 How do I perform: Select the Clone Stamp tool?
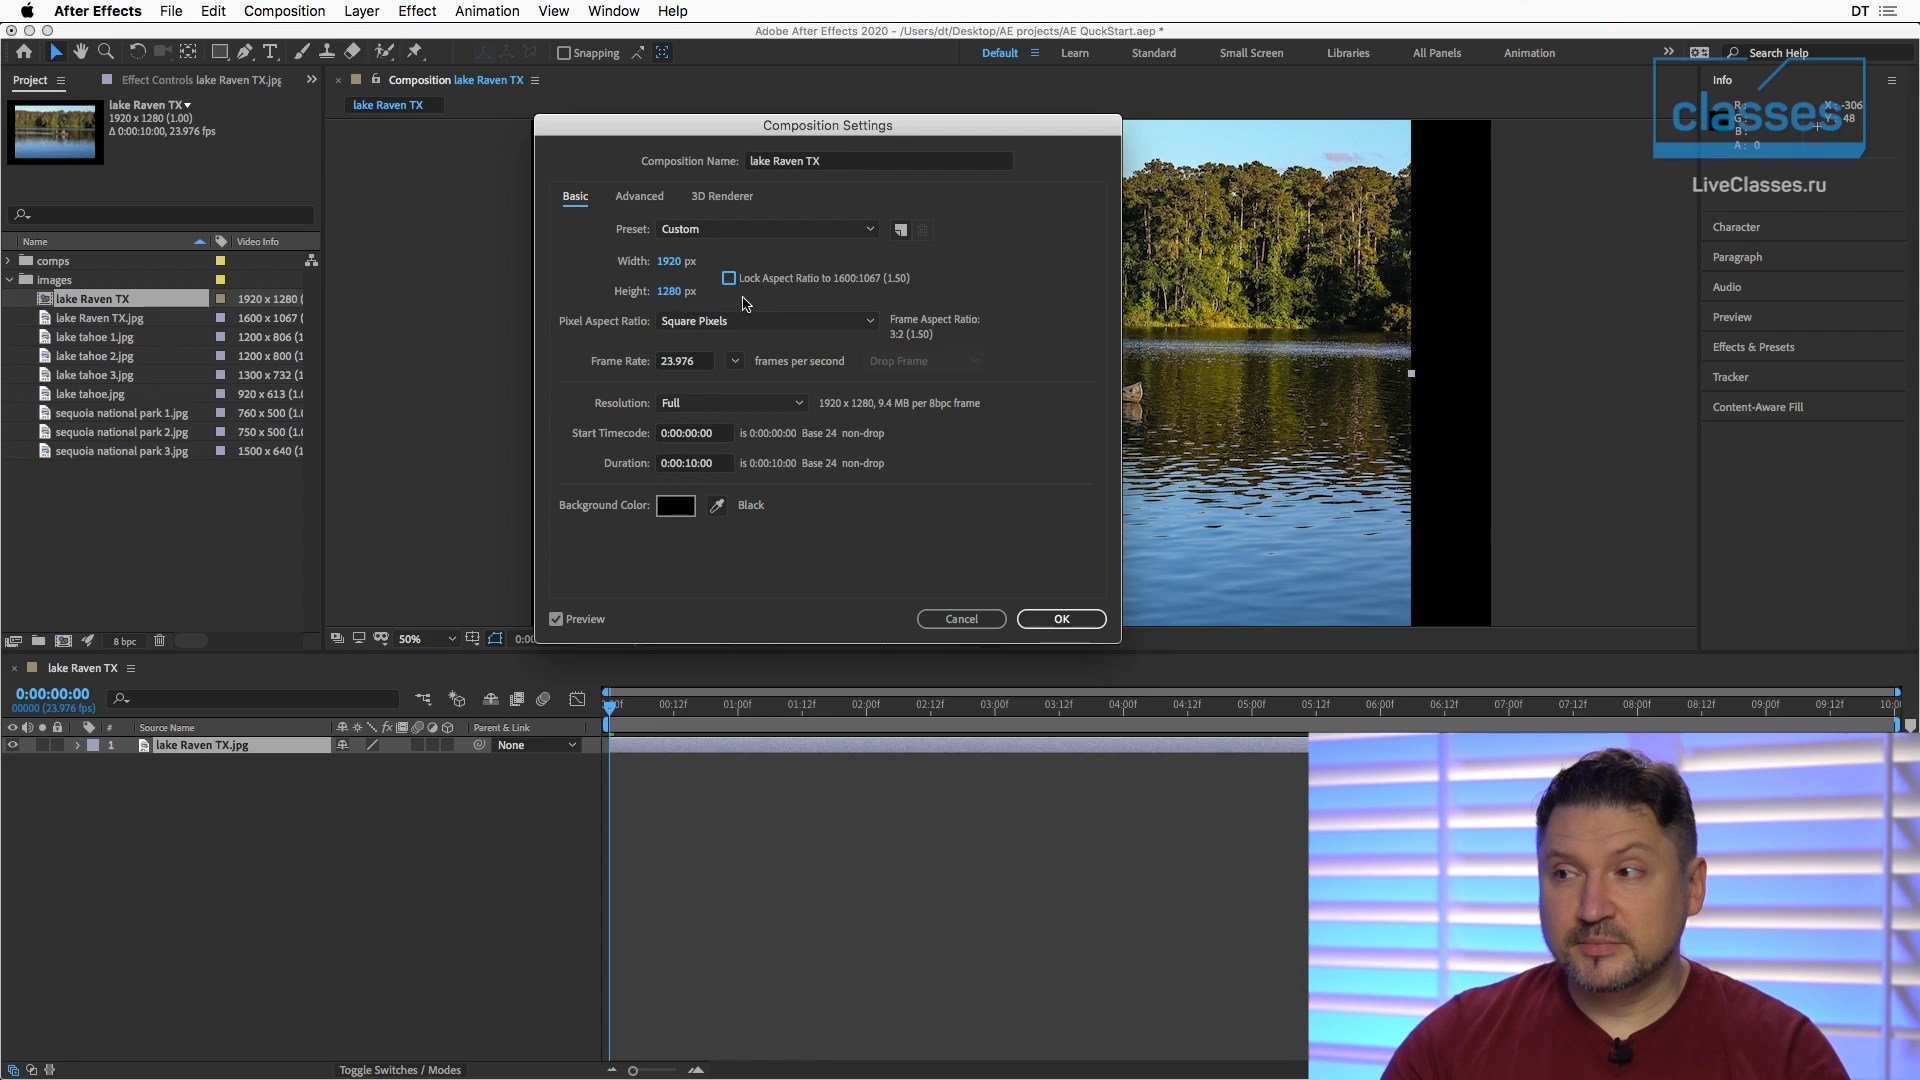[x=326, y=52]
